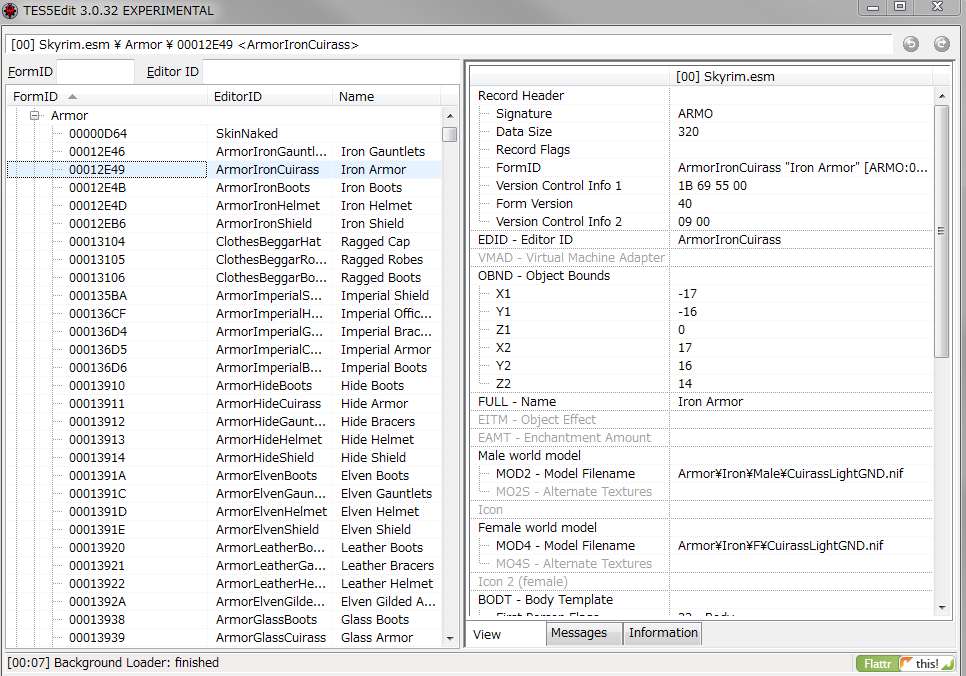Select the 0001391A Elven Boots record
This screenshot has height=676, width=966.
point(224,476)
